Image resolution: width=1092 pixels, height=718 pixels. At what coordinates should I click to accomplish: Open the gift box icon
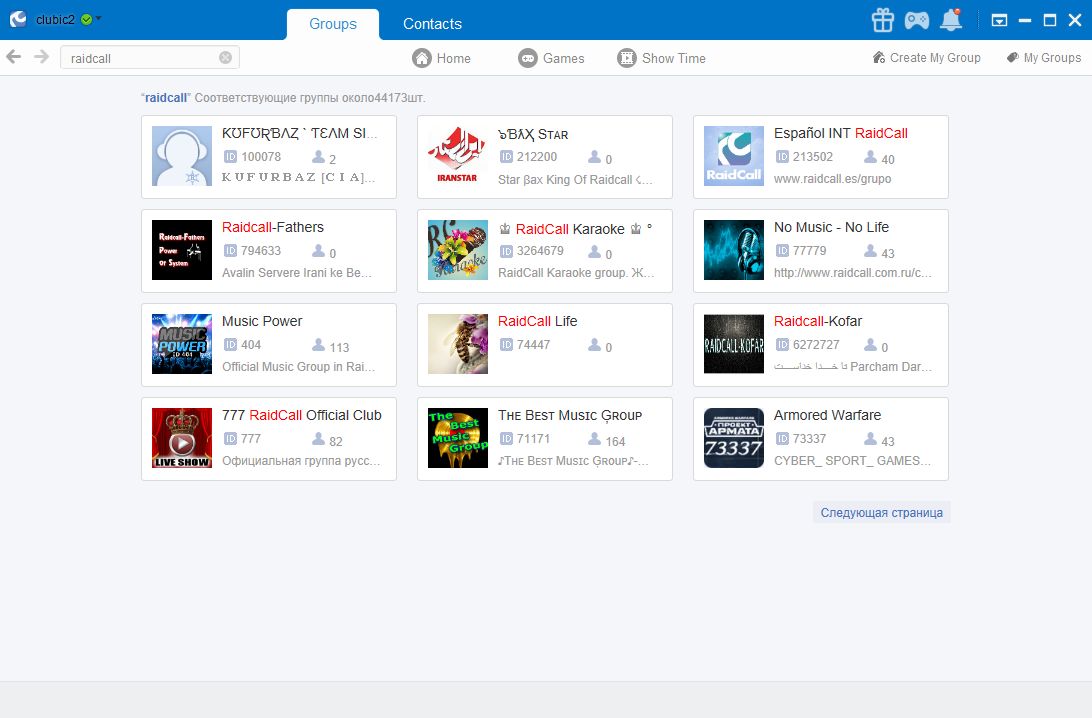point(882,20)
